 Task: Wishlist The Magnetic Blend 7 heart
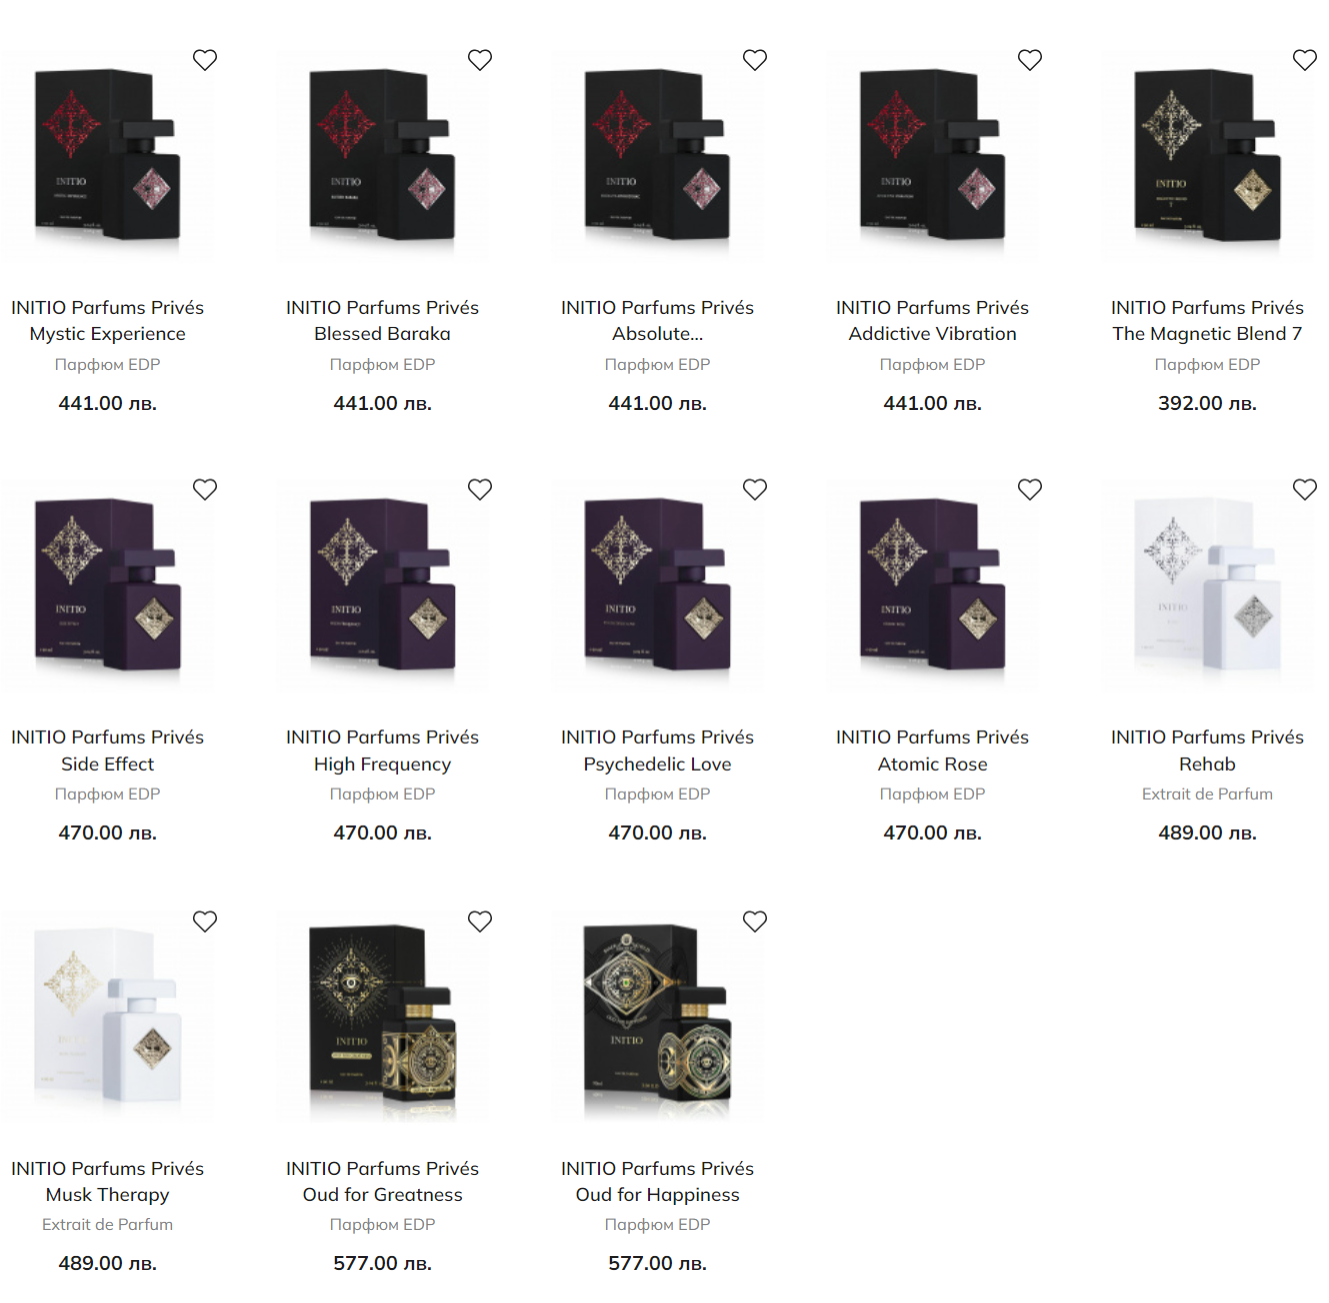pos(1305,60)
